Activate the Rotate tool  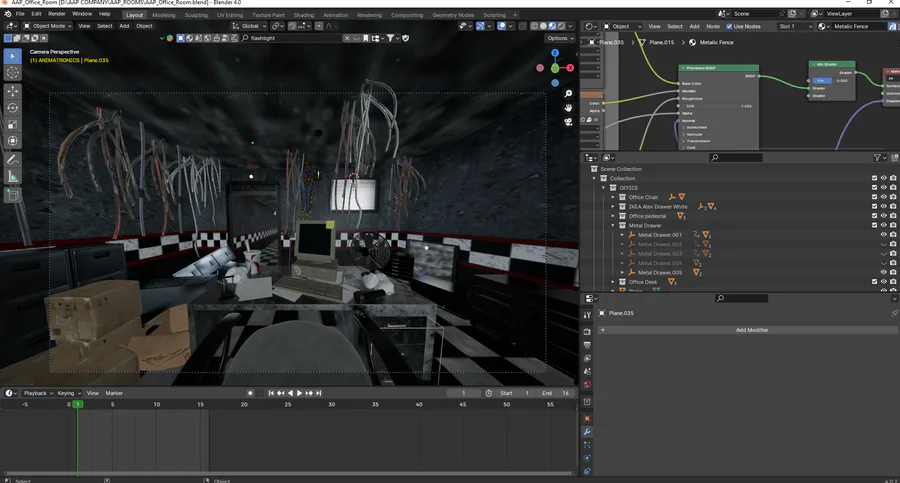pos(13,107)
